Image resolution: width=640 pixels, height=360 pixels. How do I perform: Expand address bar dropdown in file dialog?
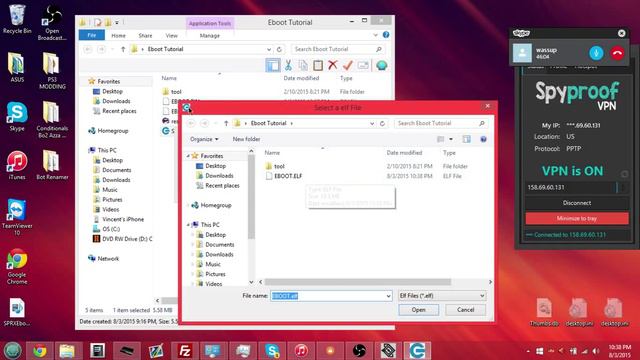[x=372, y=123]
